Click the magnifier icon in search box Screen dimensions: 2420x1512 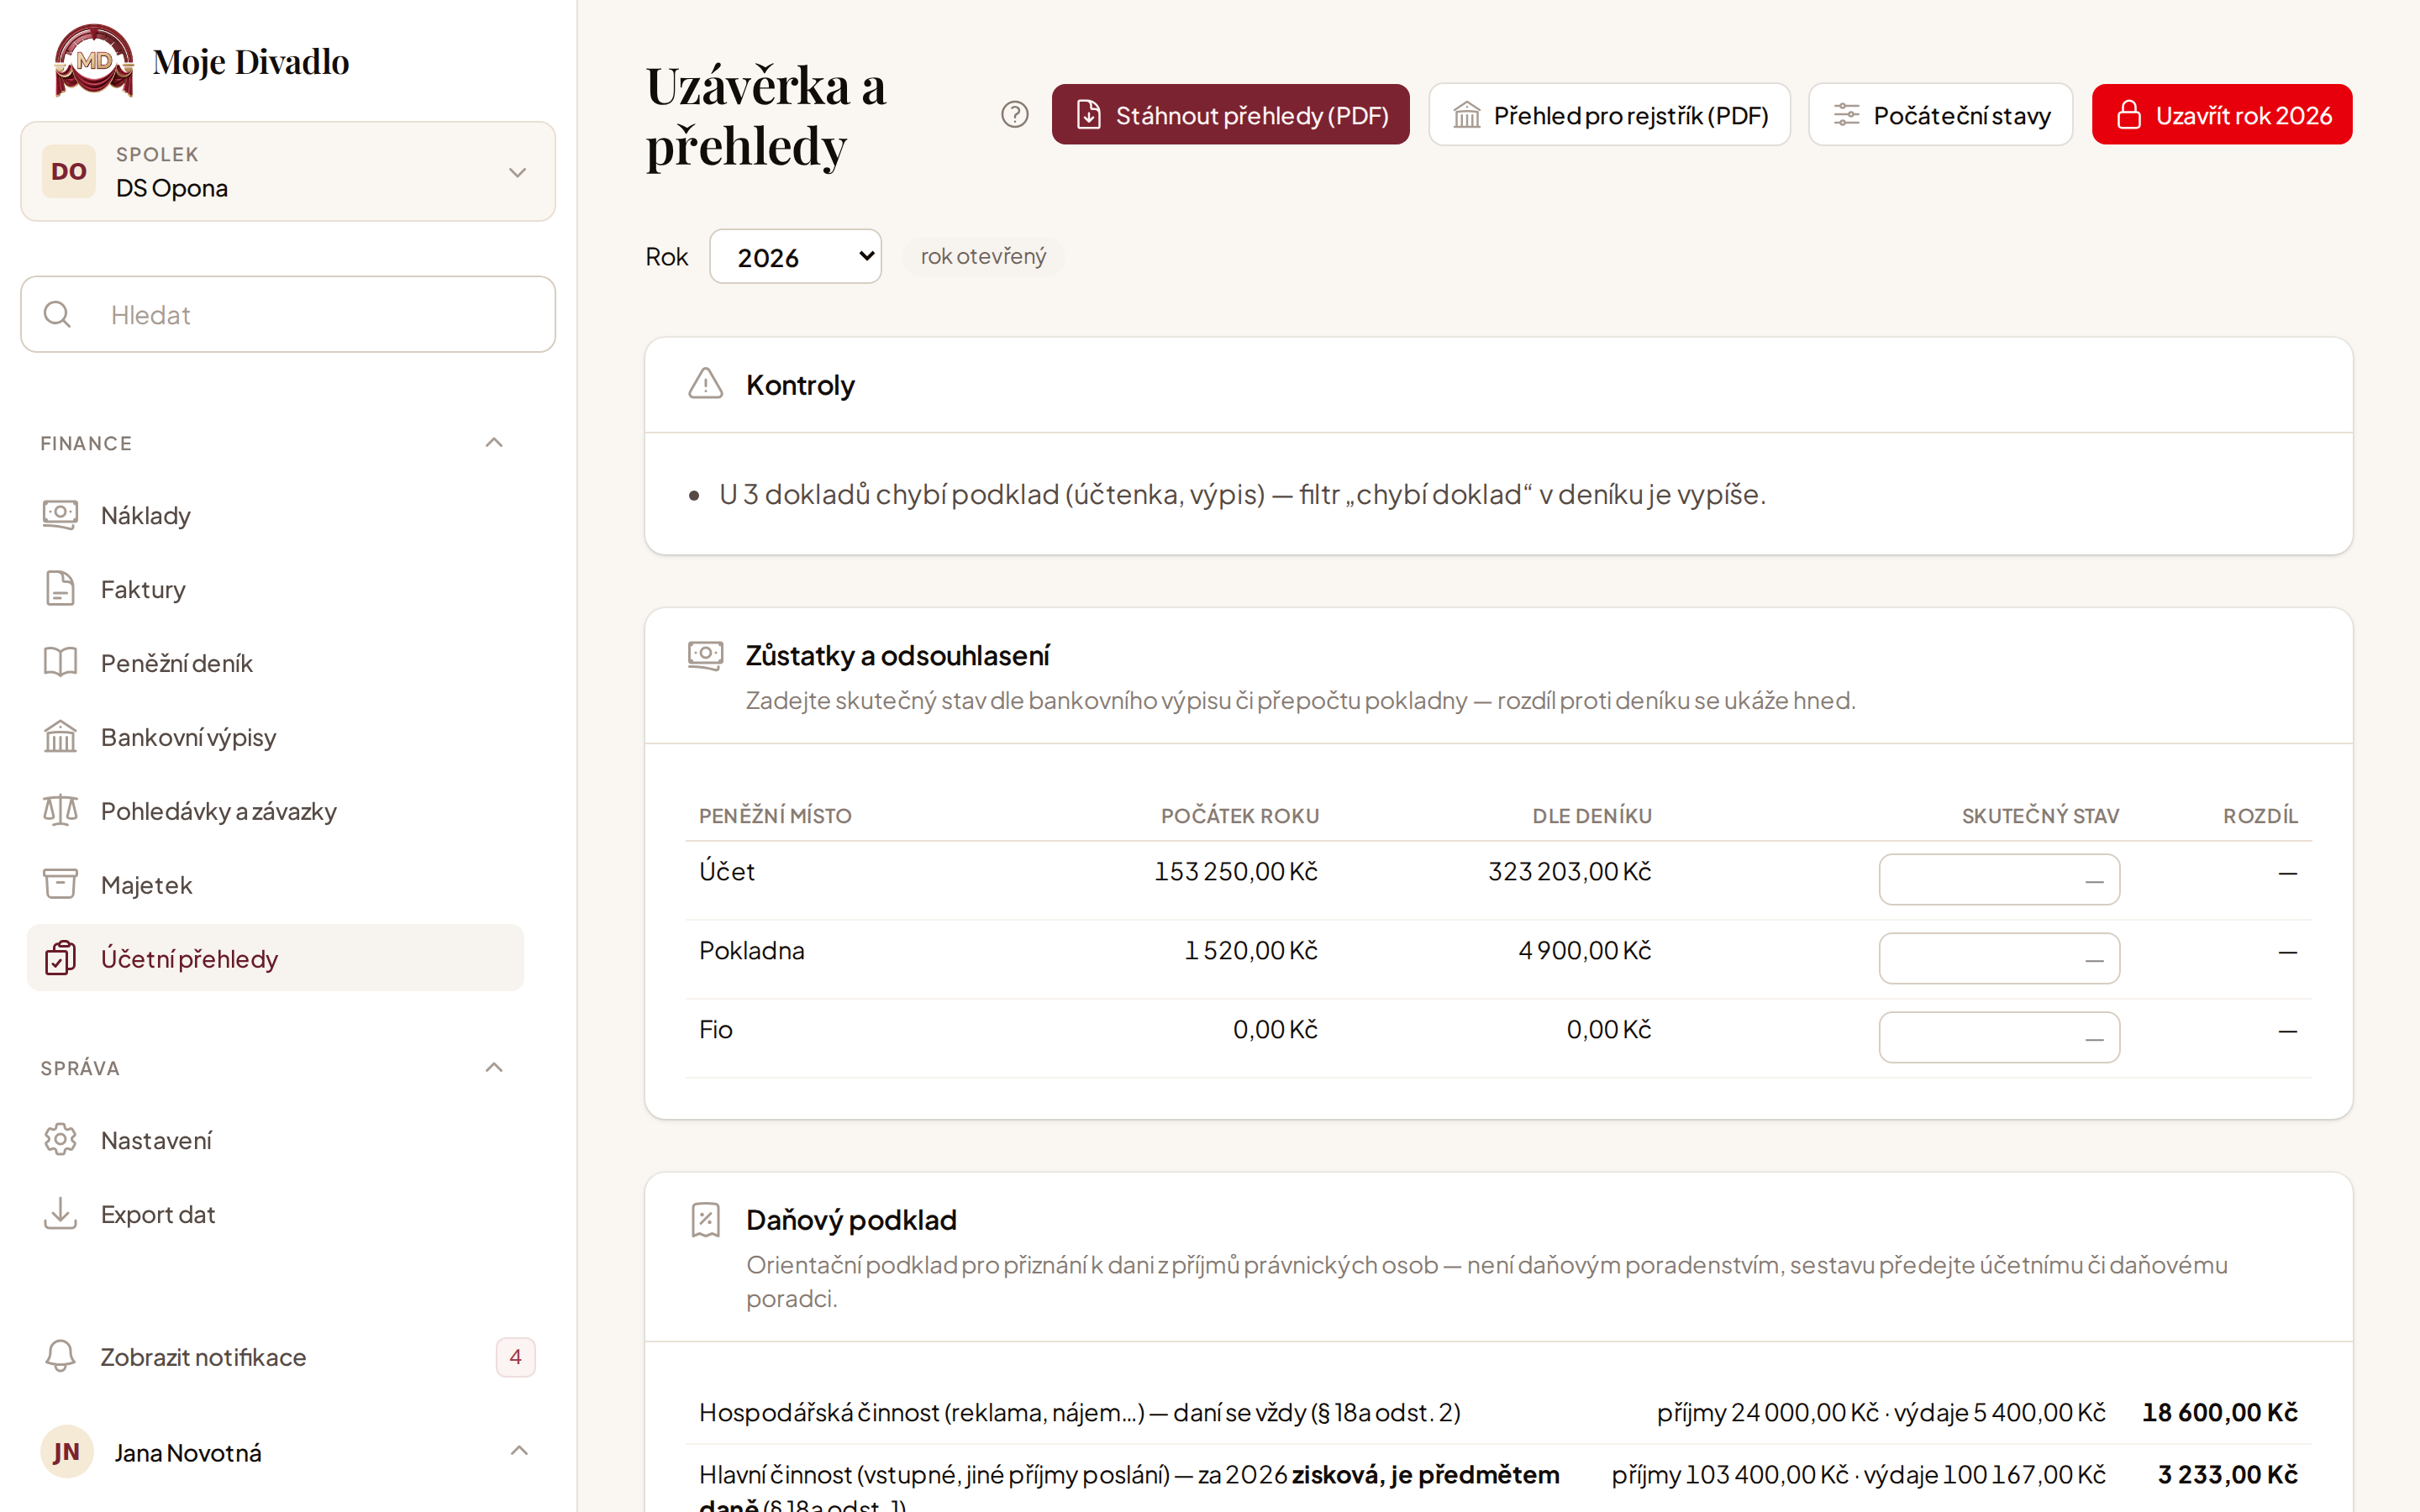58,314
